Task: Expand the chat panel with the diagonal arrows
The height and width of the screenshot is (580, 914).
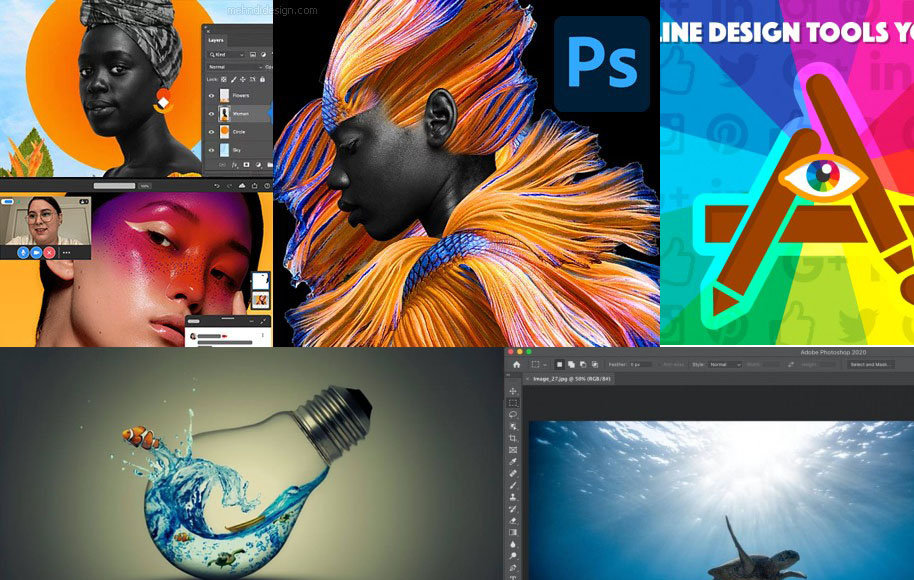Action: coord(263,321)
